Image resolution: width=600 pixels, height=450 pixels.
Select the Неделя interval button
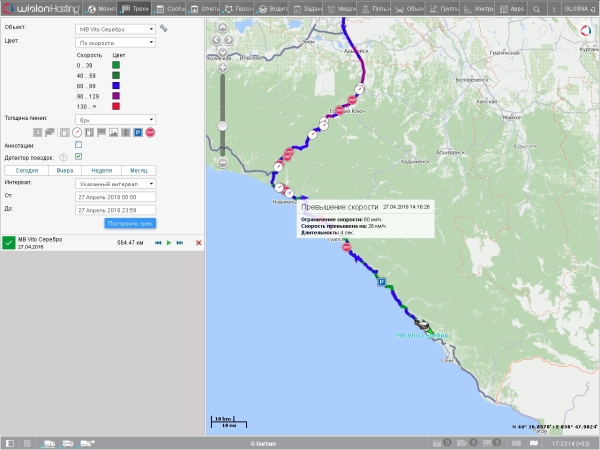pyautogui.click(x=101, y=170)
